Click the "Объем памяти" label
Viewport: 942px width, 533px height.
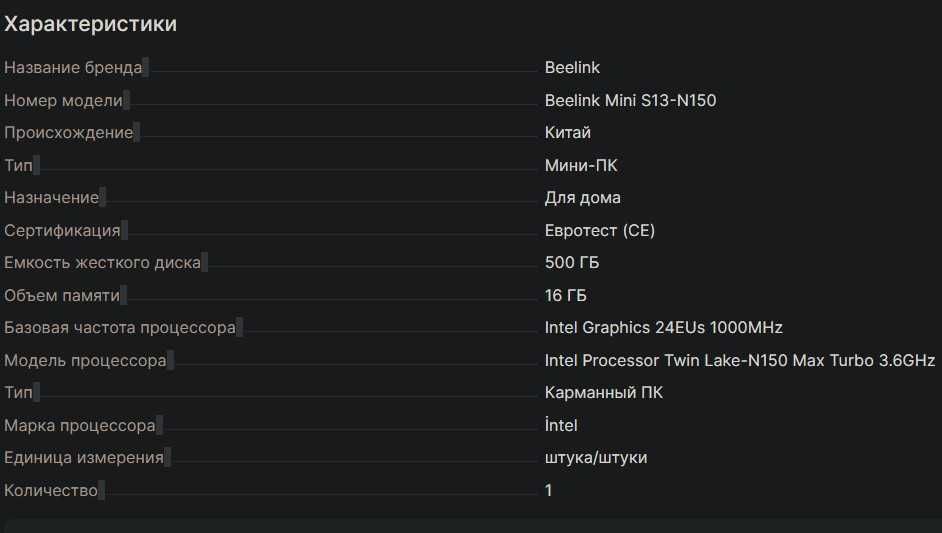tap(62, 295)
